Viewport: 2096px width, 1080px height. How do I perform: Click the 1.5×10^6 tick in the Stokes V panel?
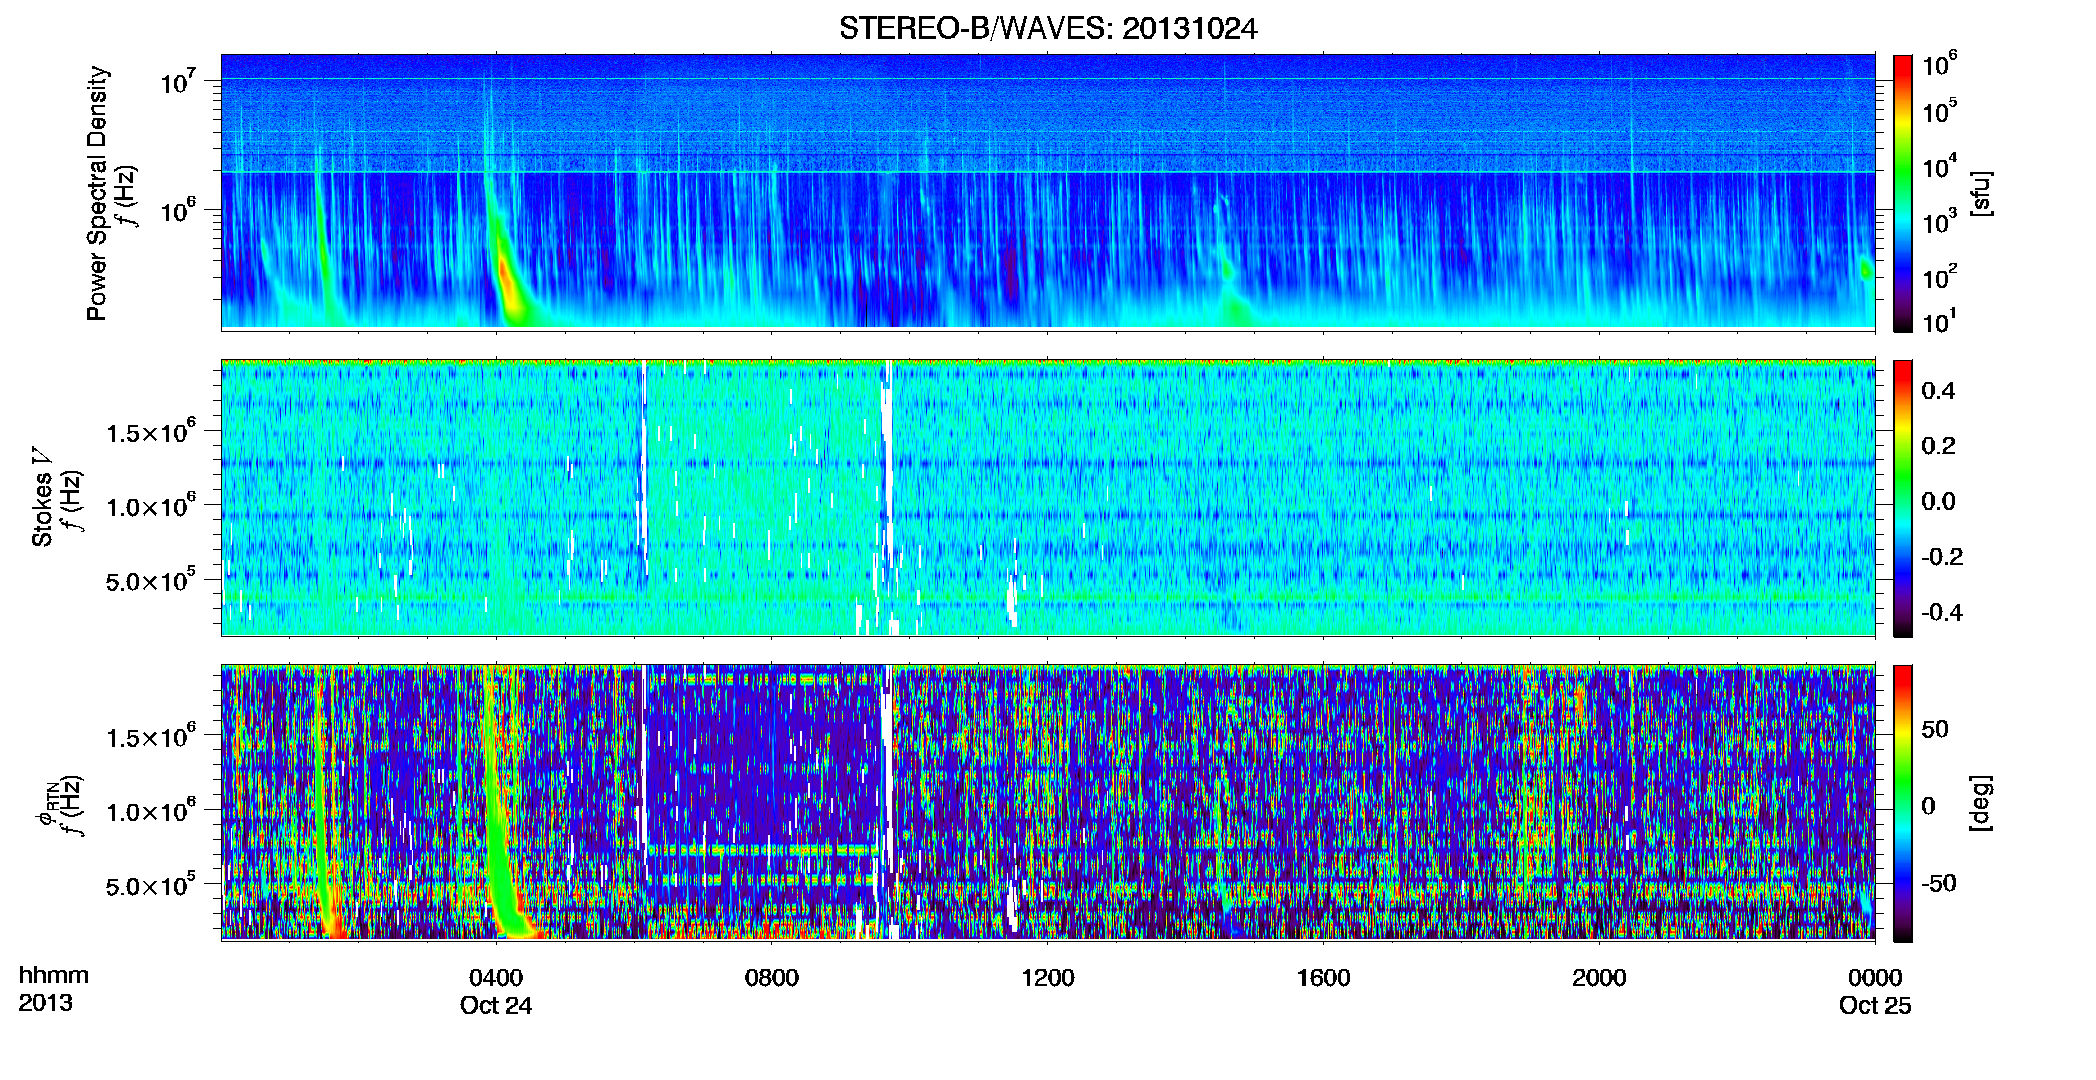151,433
